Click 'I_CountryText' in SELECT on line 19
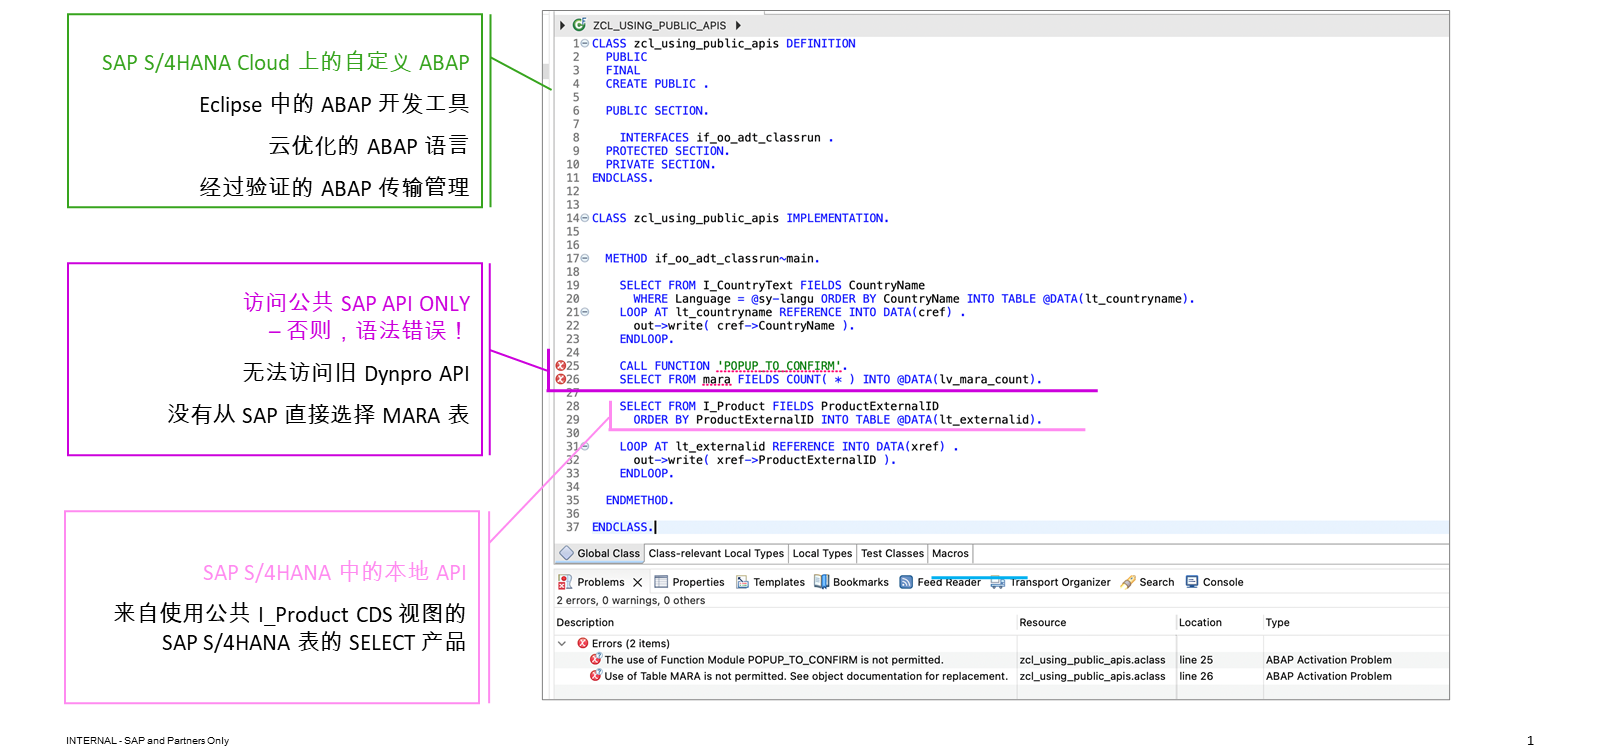Image resolution: width=1600 pixels, height=756 pixels. click(748, 285)
